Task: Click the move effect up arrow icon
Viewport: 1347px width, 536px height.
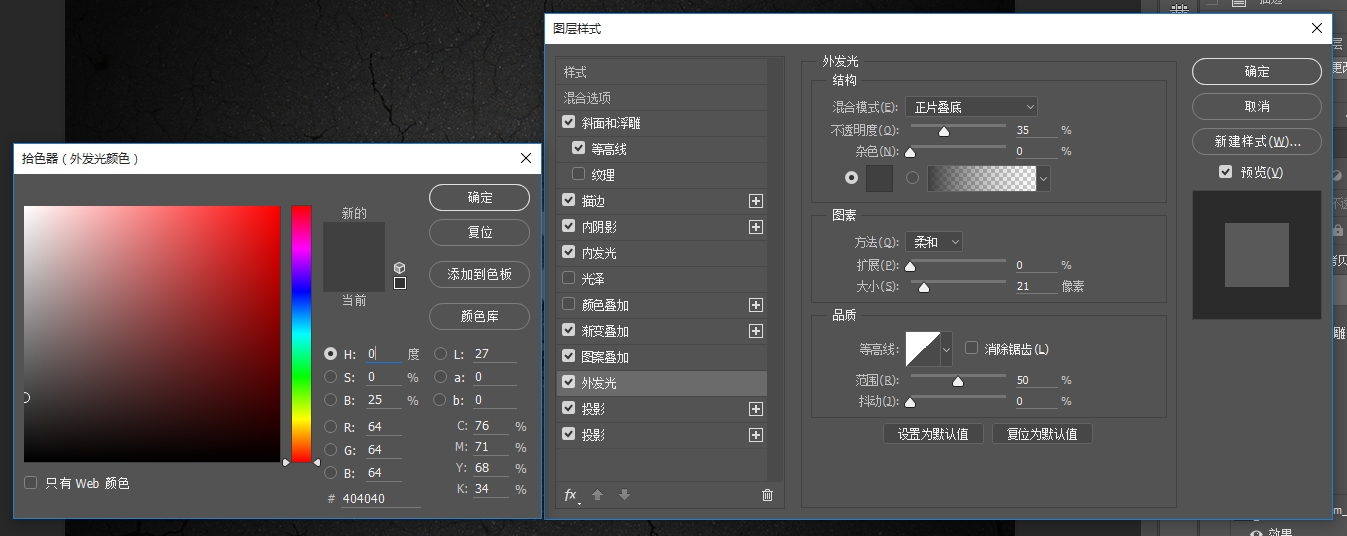Action: coord(597,495)
